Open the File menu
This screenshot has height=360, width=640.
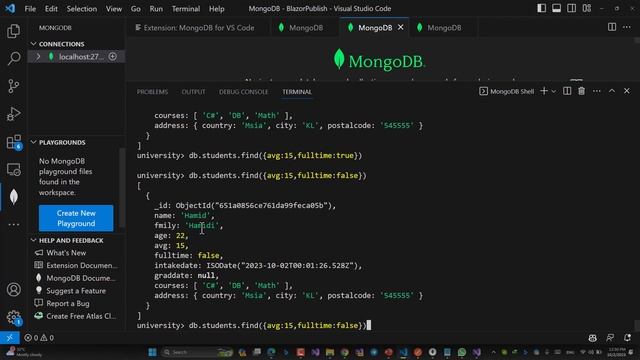coord(30,9)
